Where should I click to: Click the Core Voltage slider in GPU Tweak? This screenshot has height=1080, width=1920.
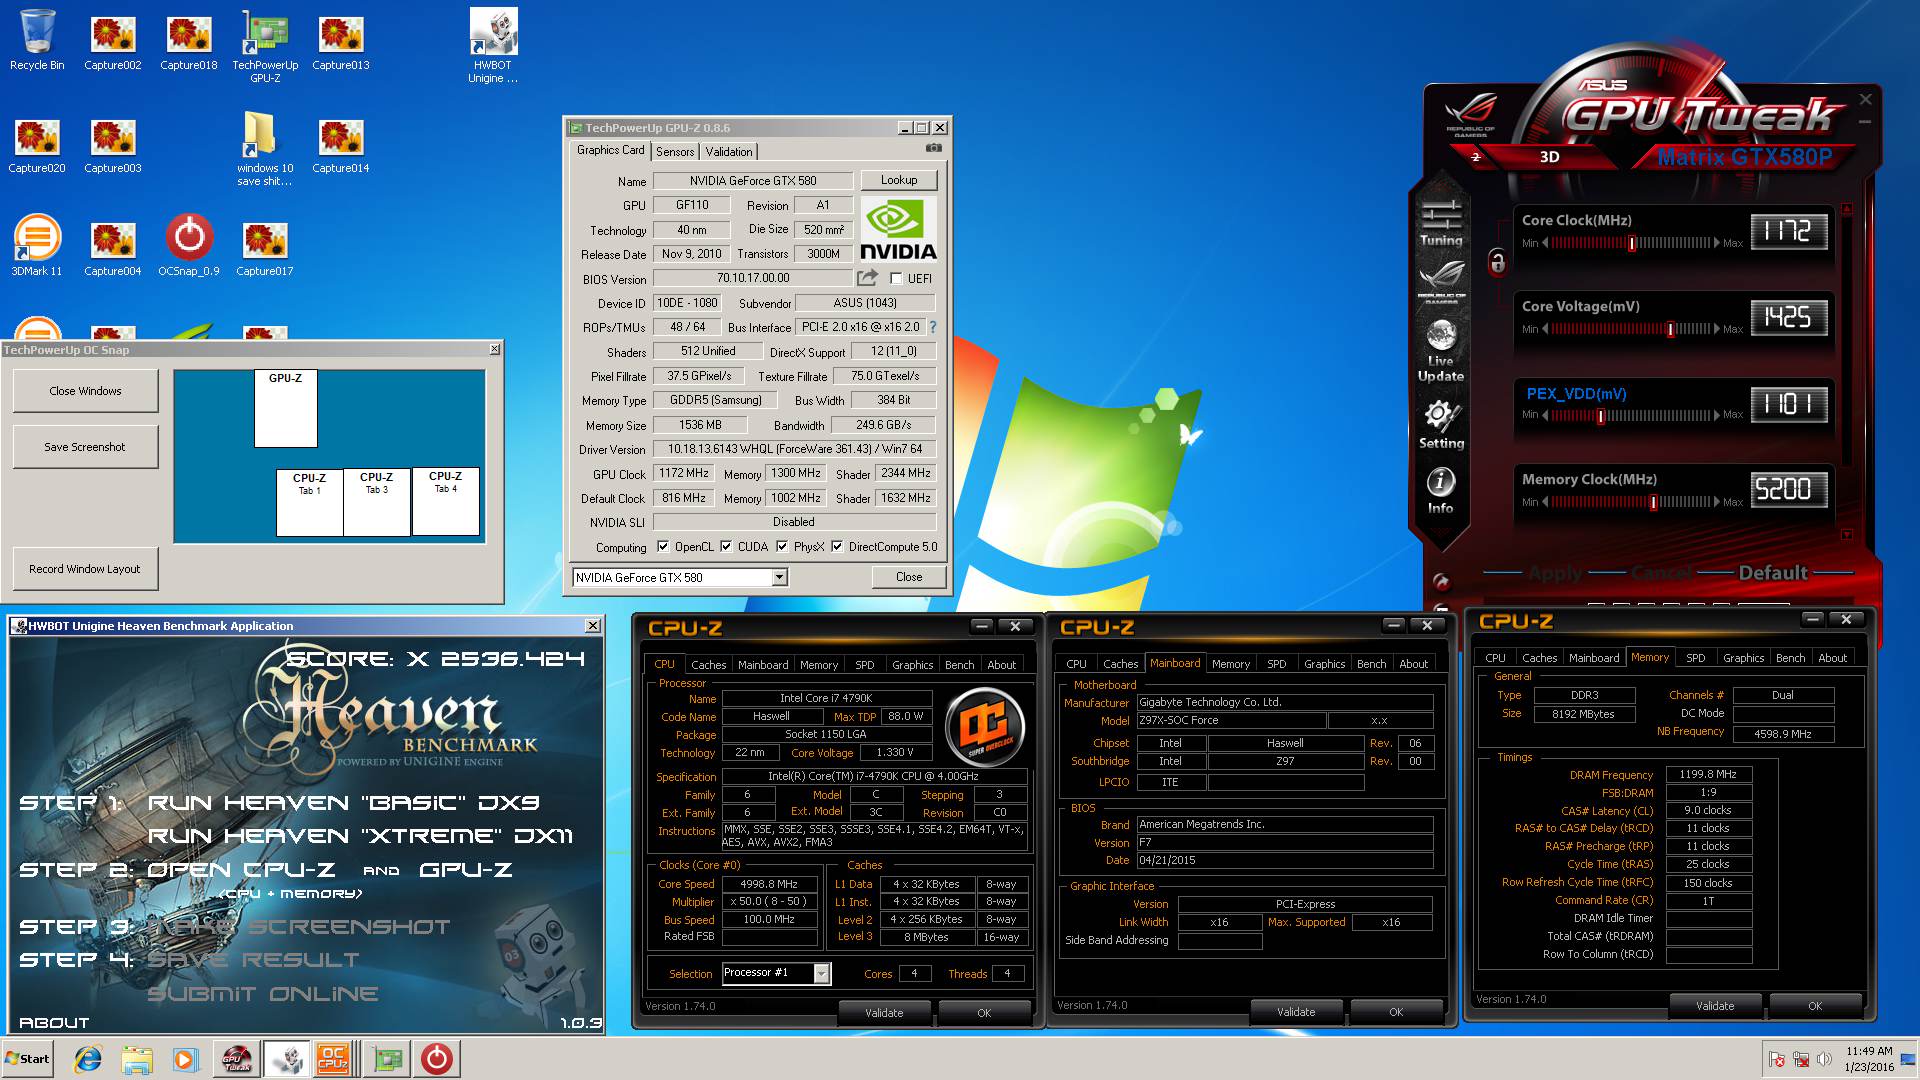click(x=1631, y=329)
